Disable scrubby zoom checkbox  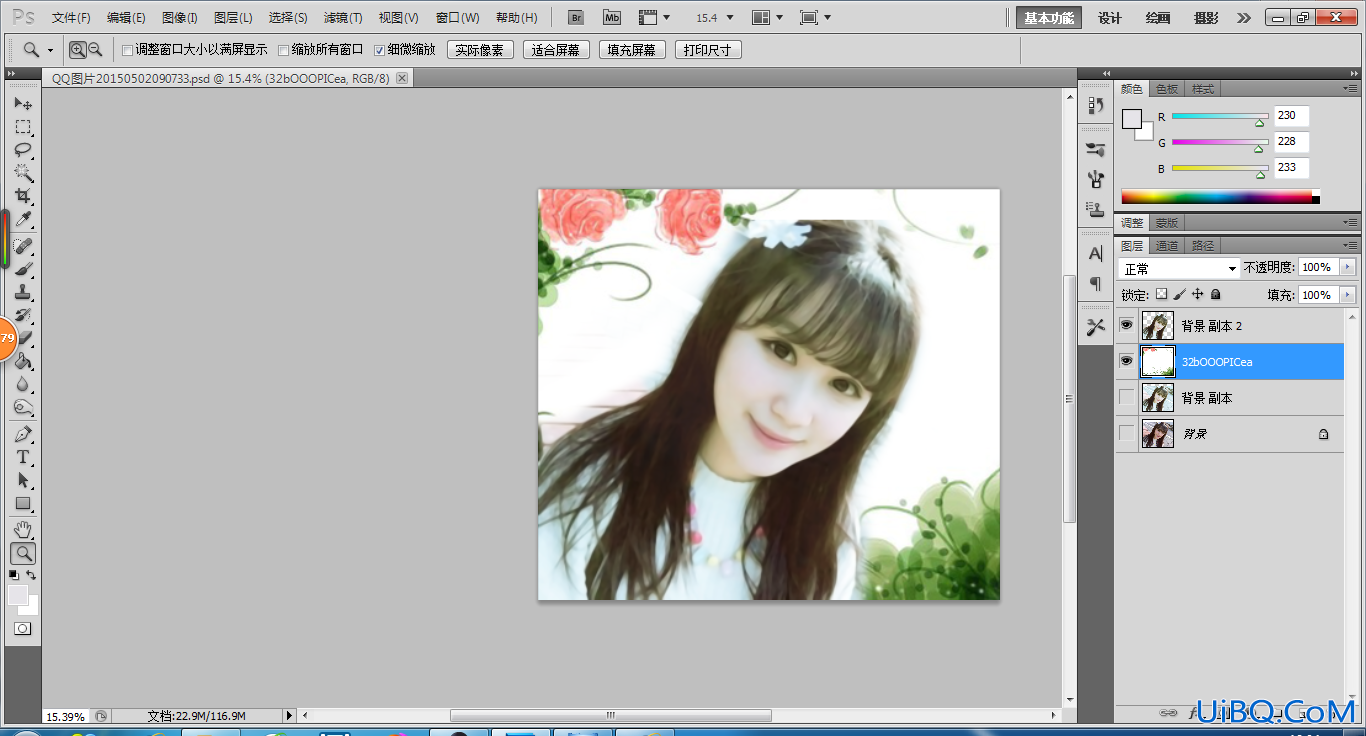click(379, 50)
